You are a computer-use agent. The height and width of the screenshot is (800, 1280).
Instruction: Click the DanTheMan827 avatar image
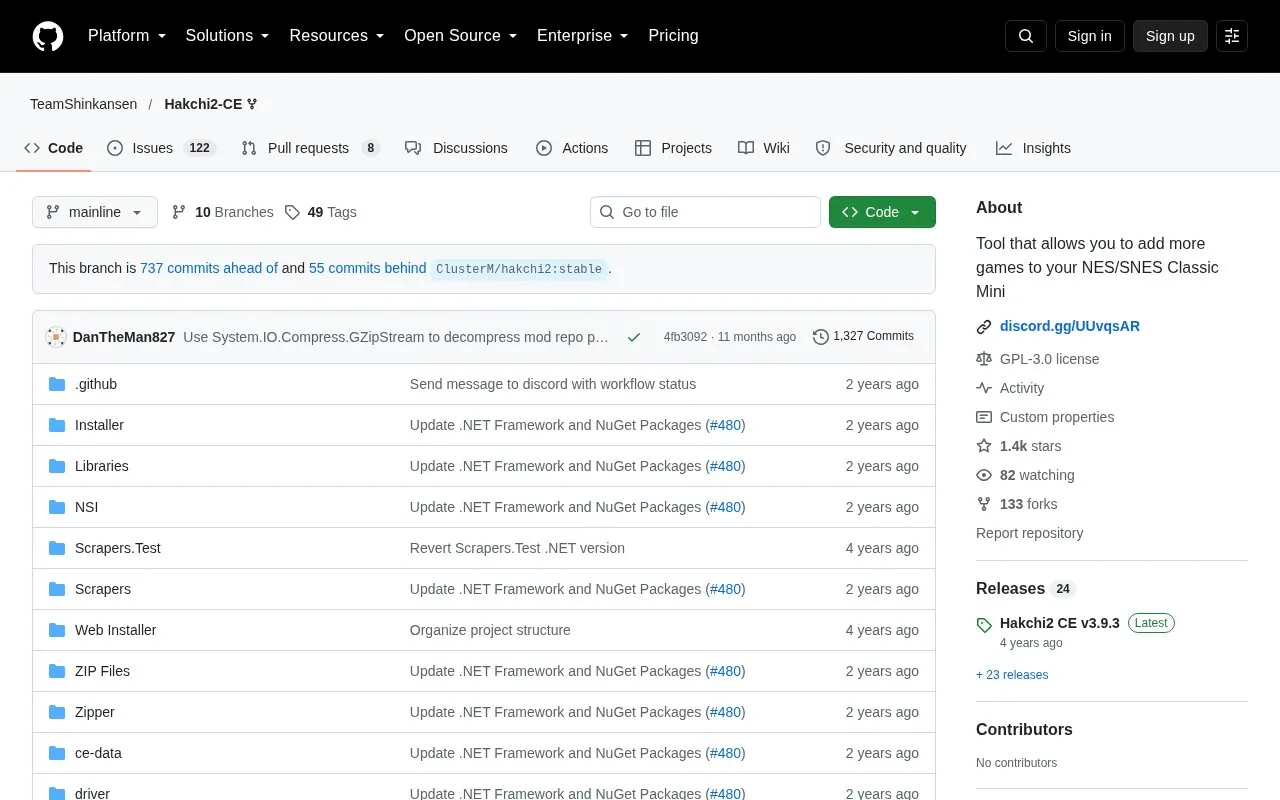click(x=56, y=337)
